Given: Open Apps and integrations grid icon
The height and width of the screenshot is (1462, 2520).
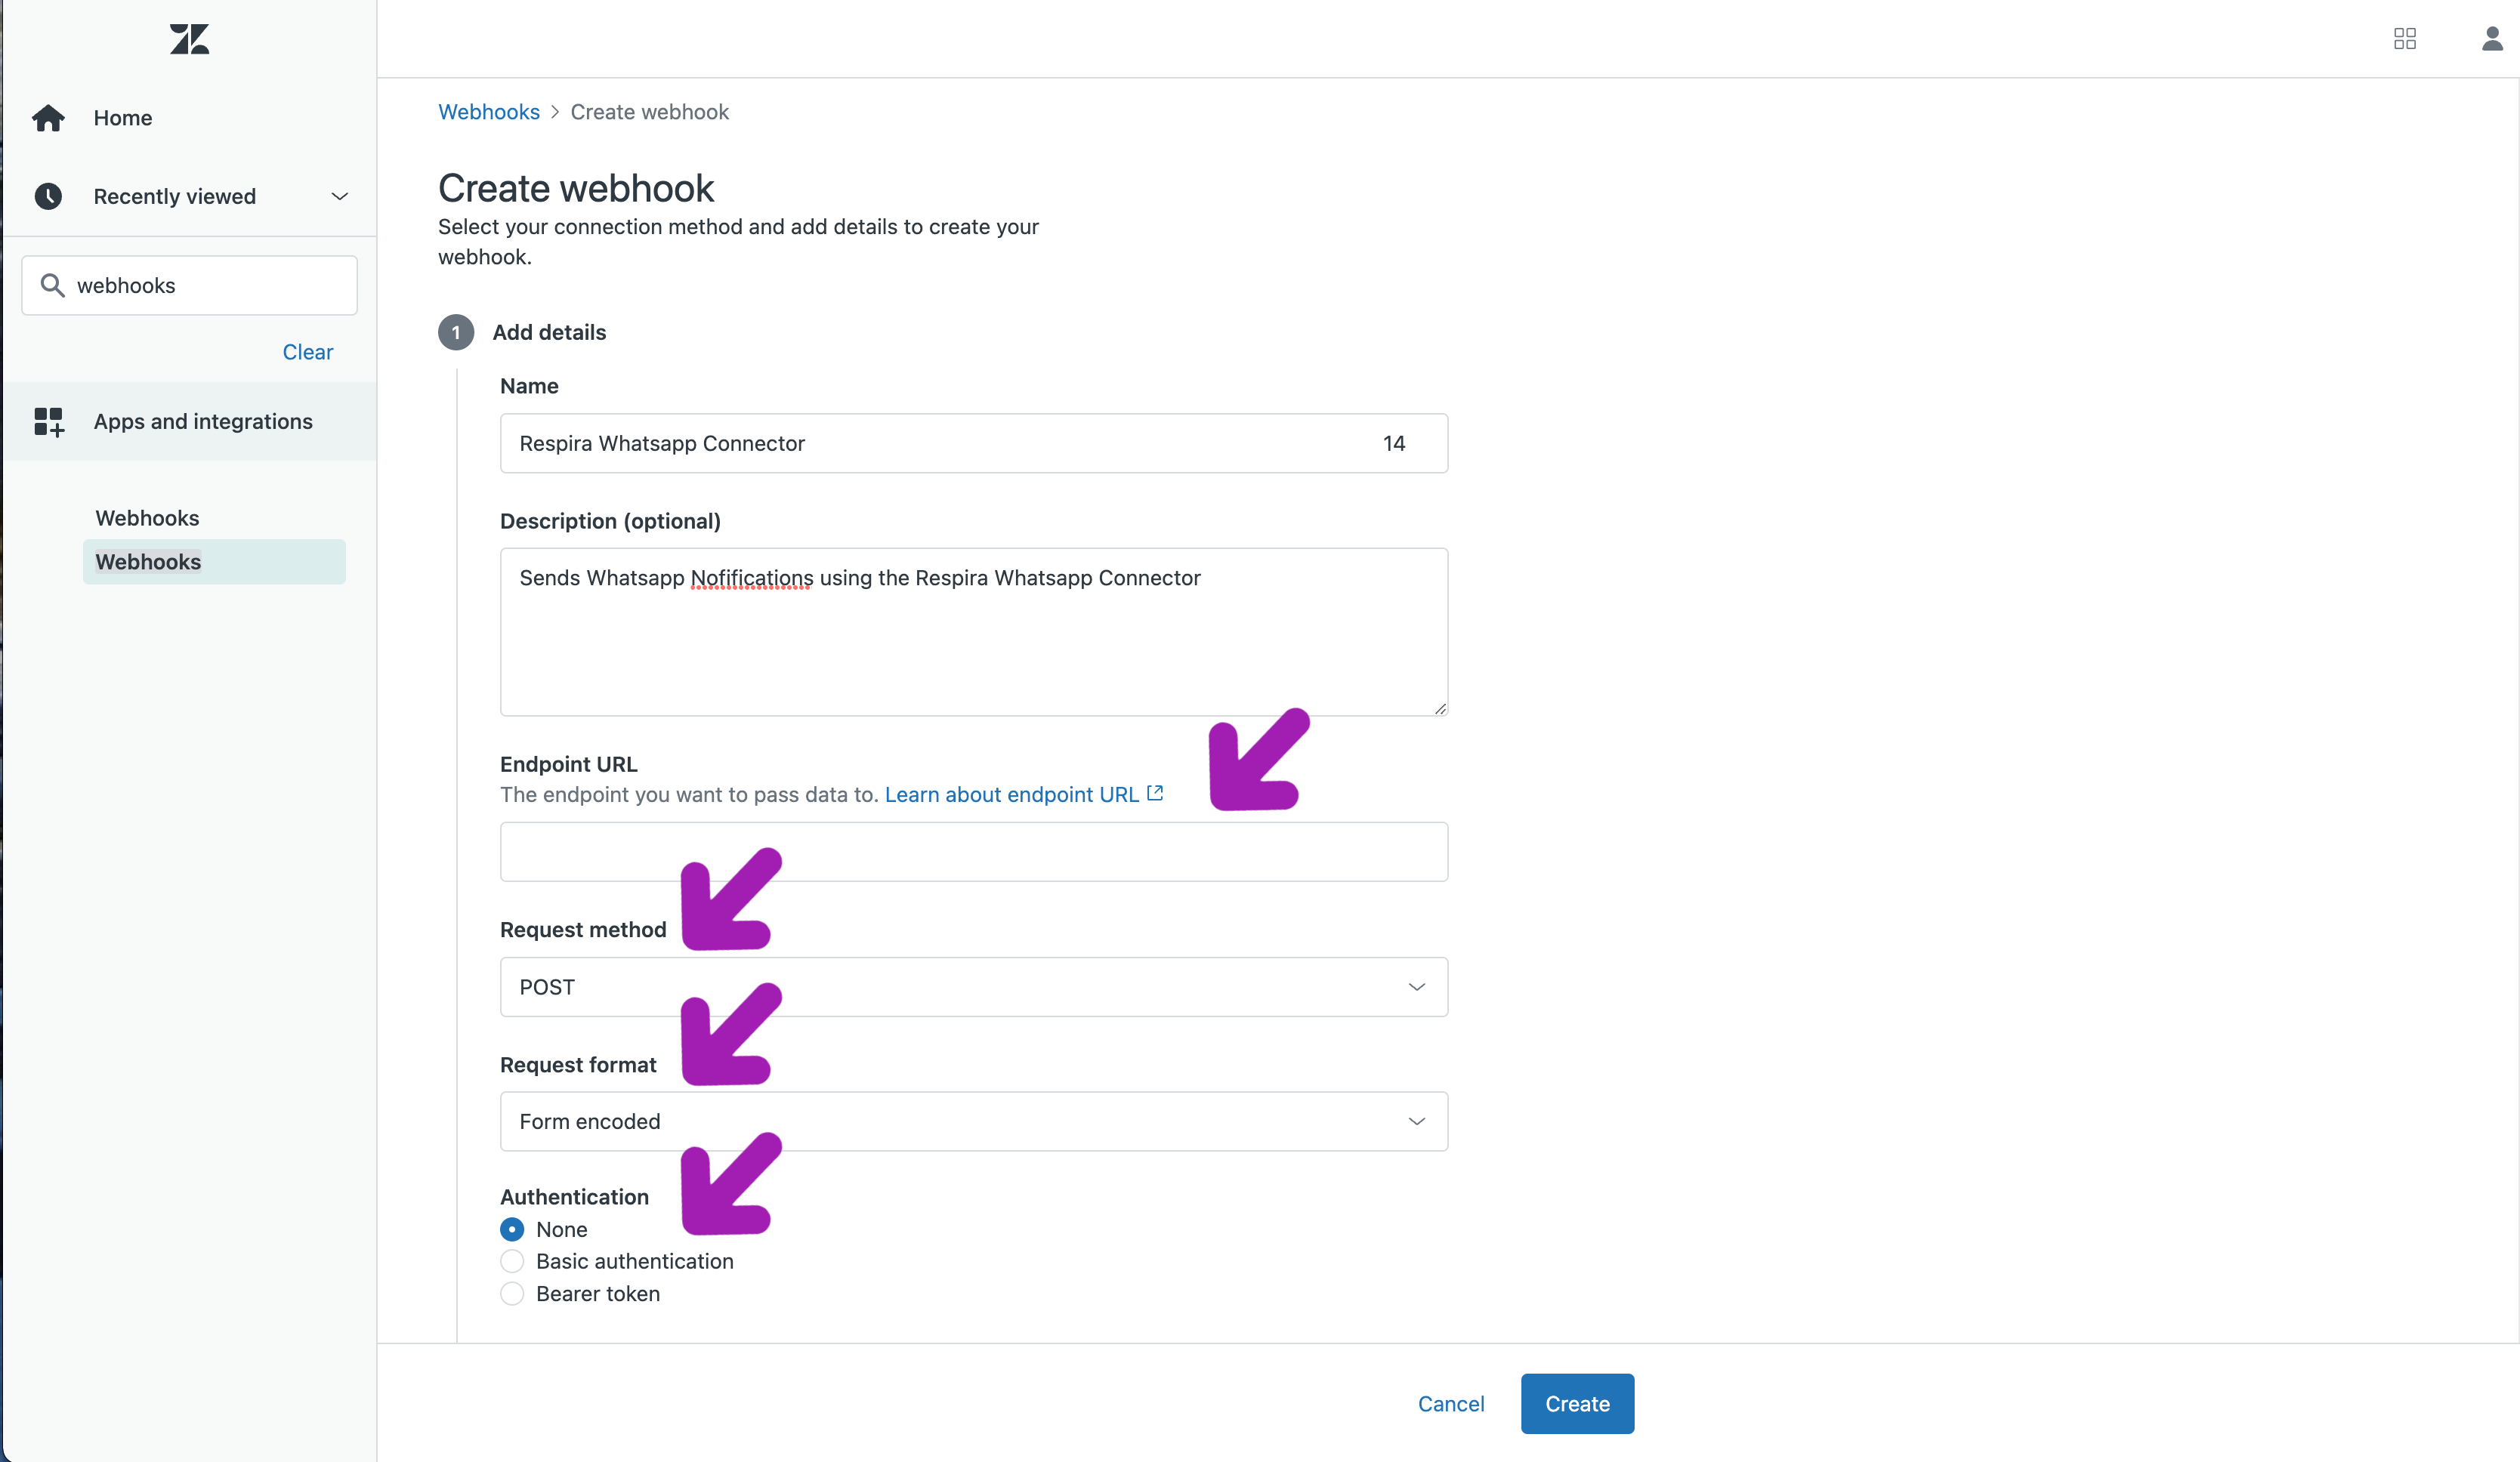Looking at the screenshot, I should click(49, 421).
